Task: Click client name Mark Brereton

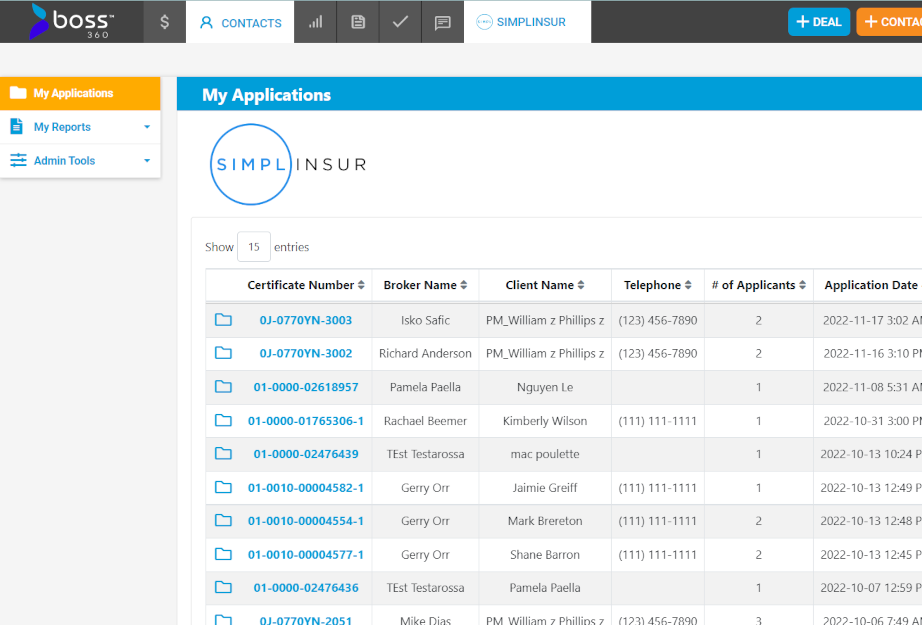Action: point(545,521)
